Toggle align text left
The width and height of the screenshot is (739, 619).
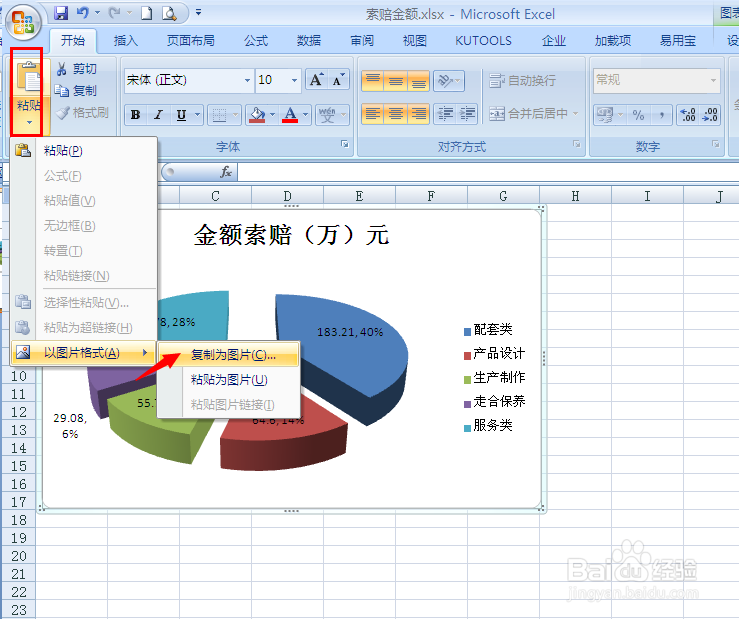[373, 114]
